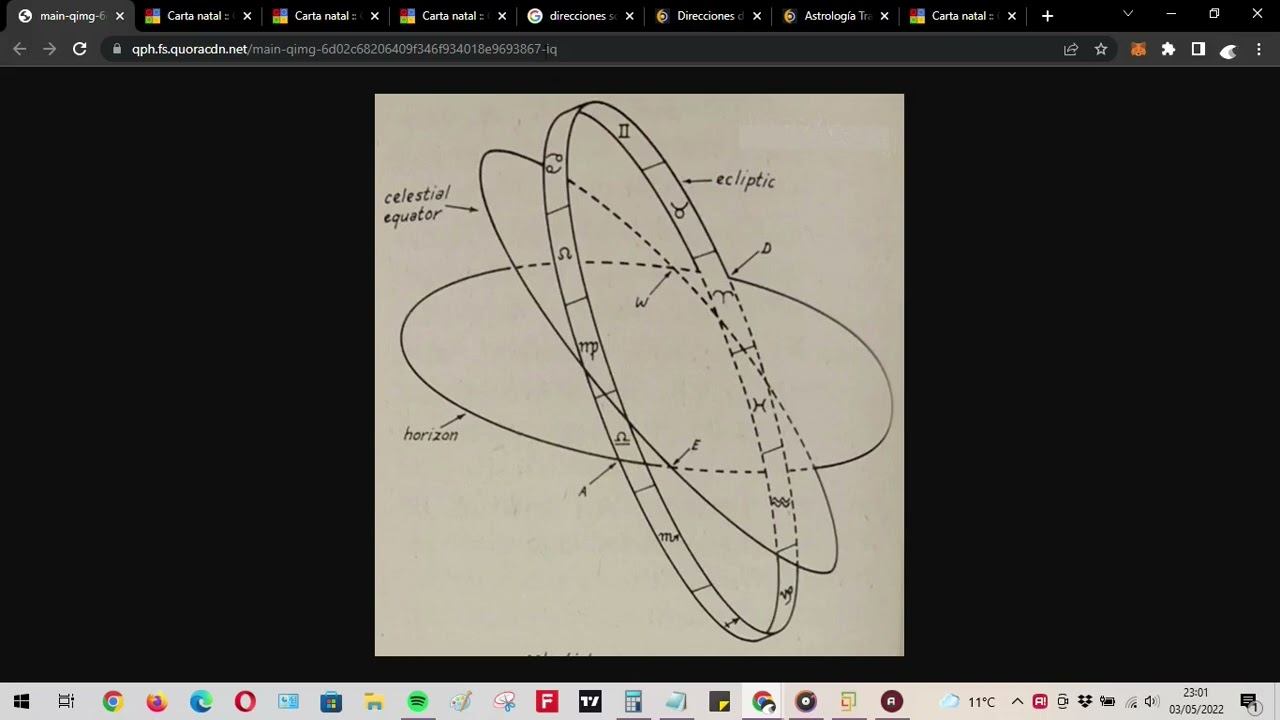Open the 11°C weather widget
Image resolution: width=1280 pixels, height=720 pixels.
[967, 702]
